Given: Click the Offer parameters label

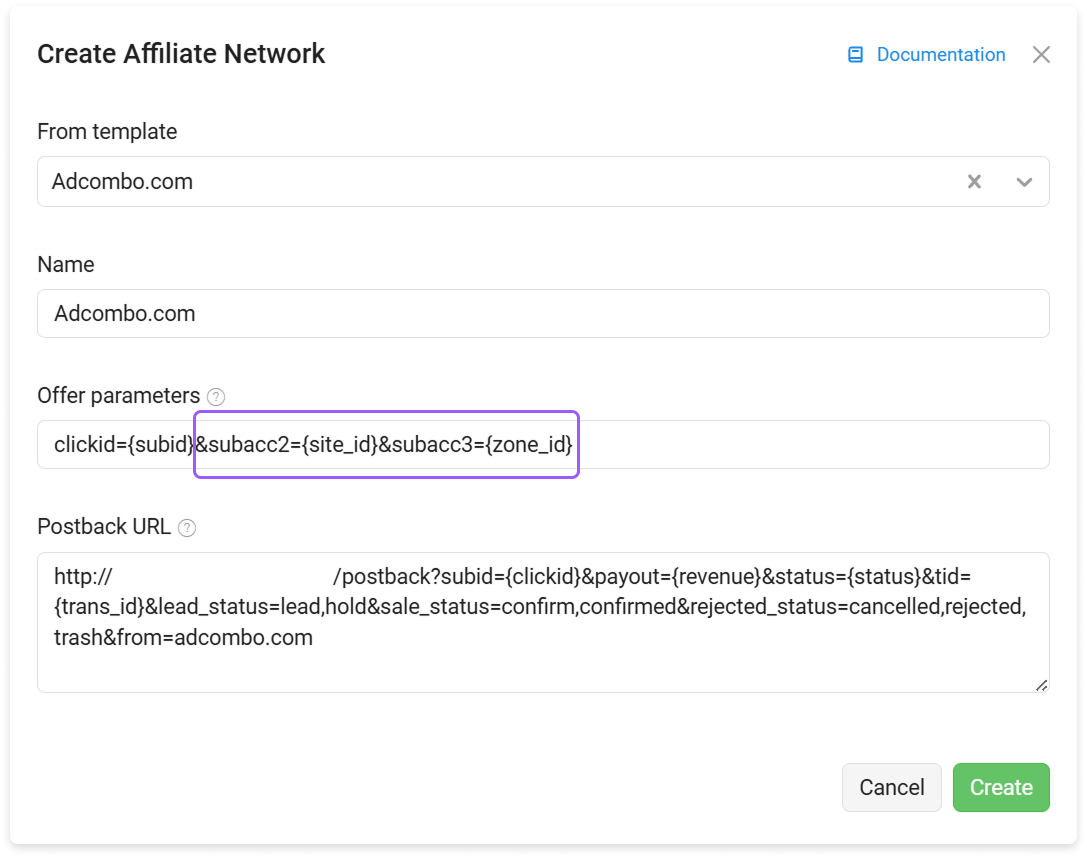Looking at the screenshot, I should coord(119,396).
